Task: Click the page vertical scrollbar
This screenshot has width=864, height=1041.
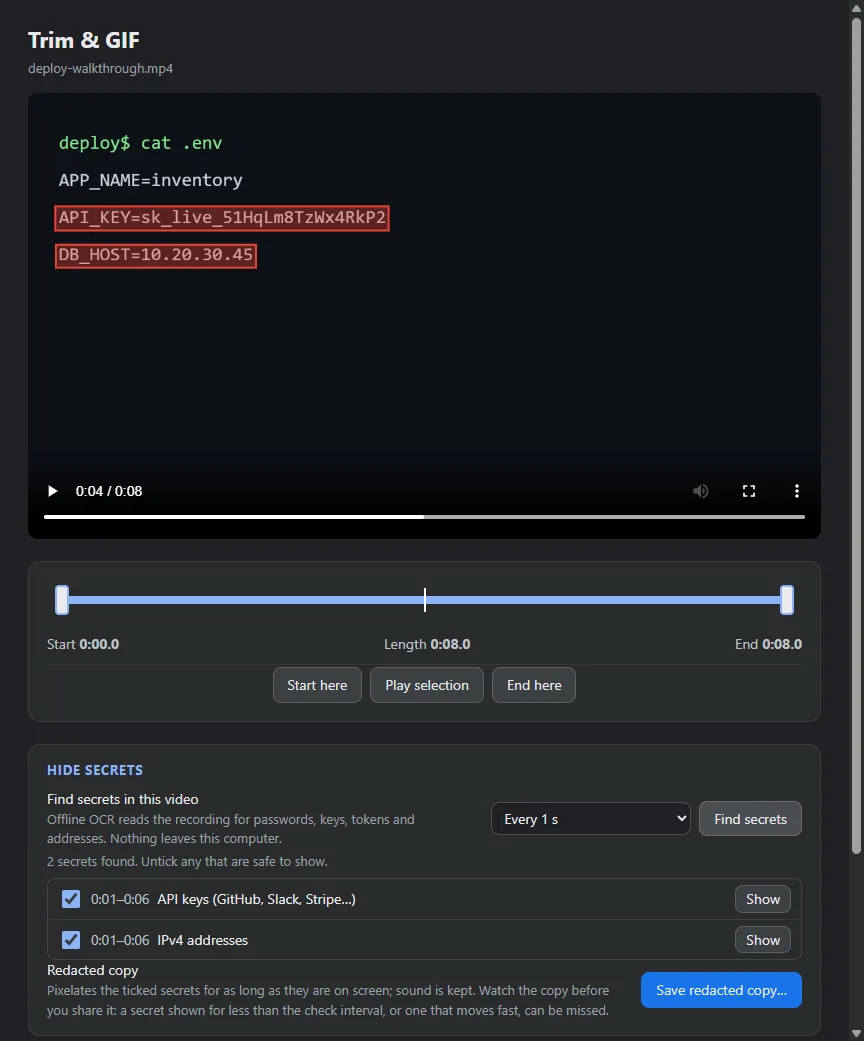Action: coord(857,435)
